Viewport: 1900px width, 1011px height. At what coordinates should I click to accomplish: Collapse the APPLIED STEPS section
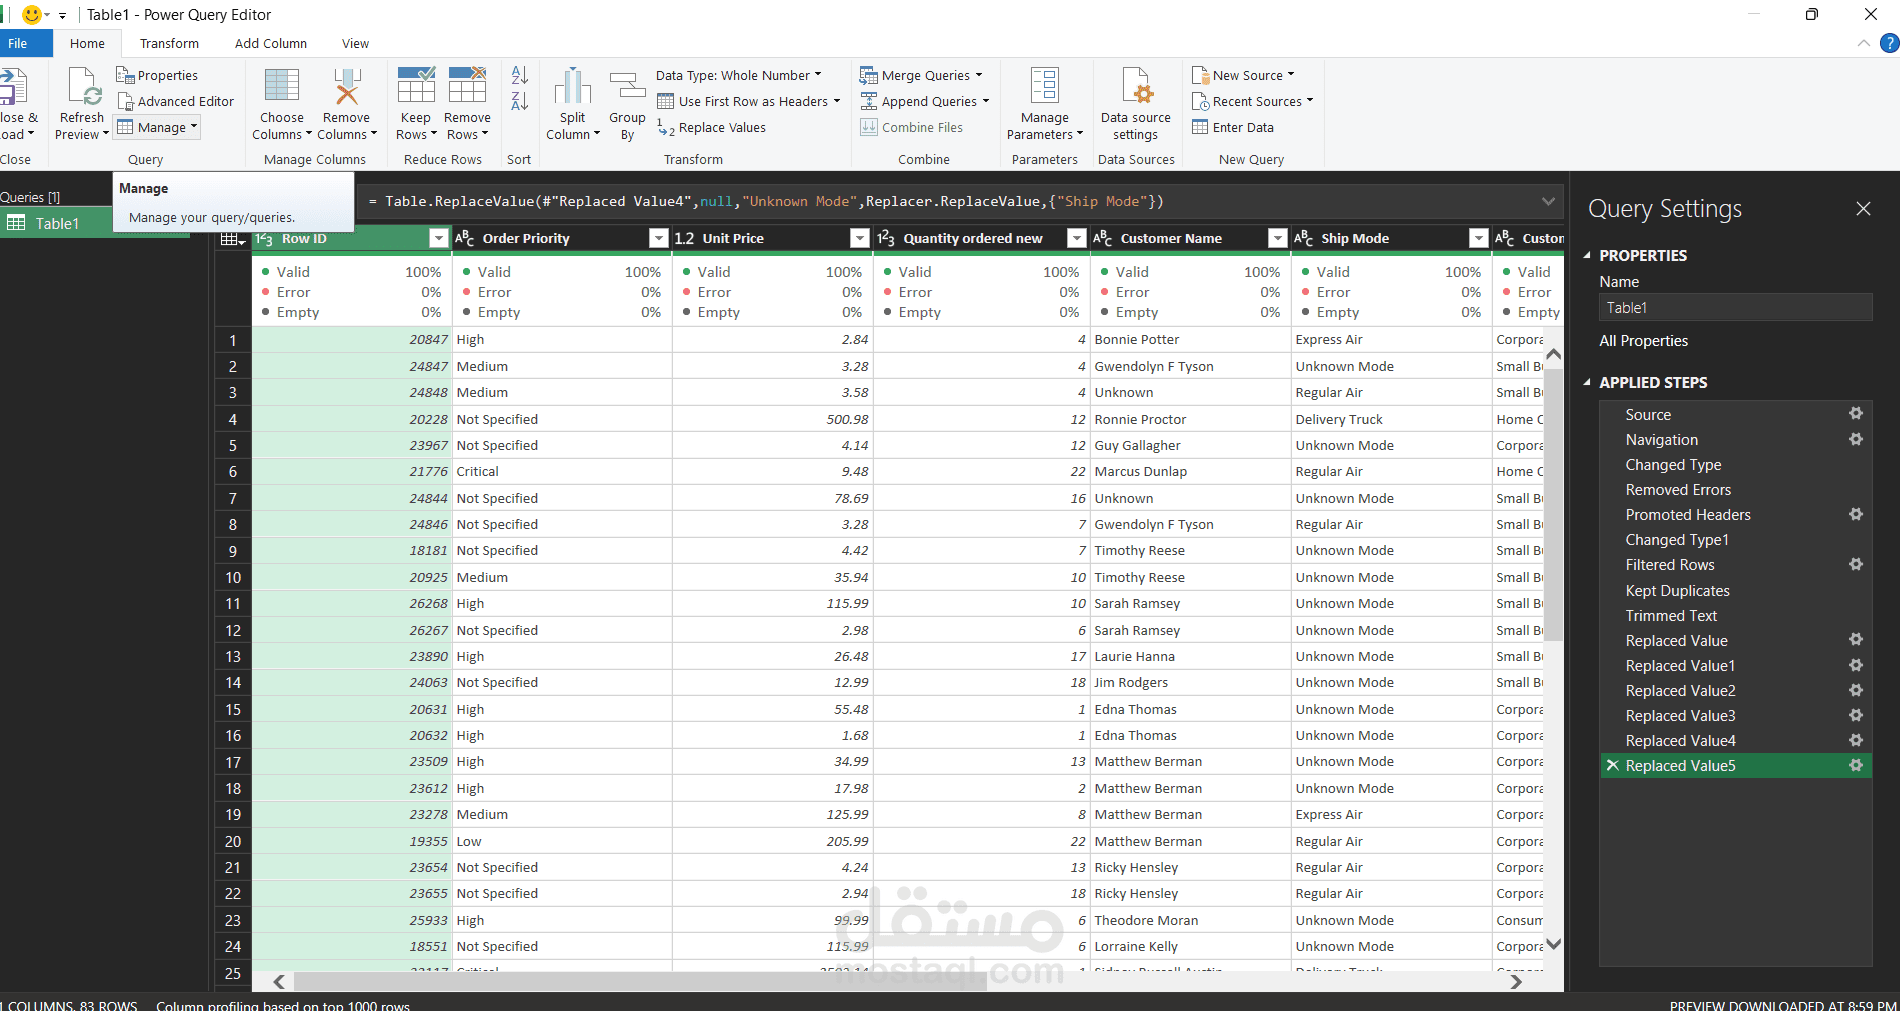1587,383
